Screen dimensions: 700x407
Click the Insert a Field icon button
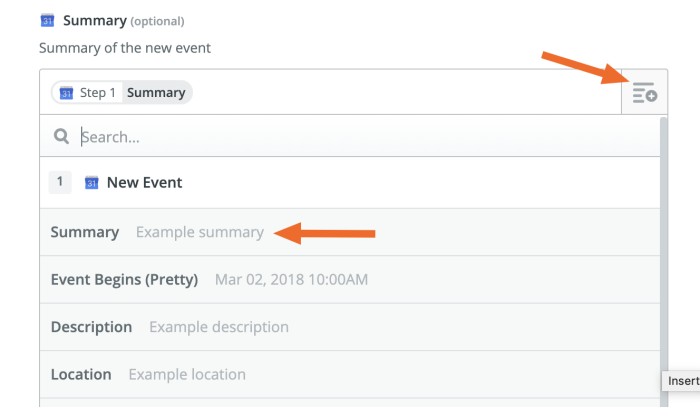click(x=645, y=93)
